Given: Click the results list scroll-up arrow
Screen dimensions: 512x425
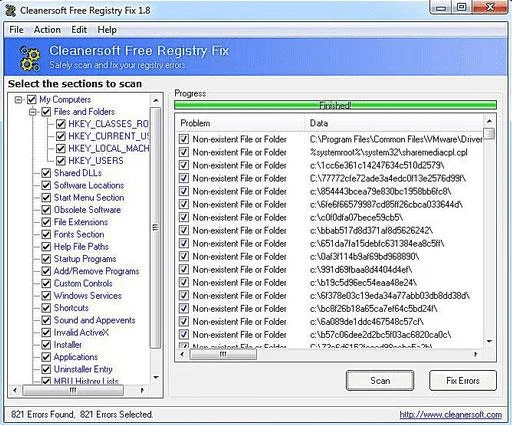Looking at the screenshot, I should click(489, 121).
